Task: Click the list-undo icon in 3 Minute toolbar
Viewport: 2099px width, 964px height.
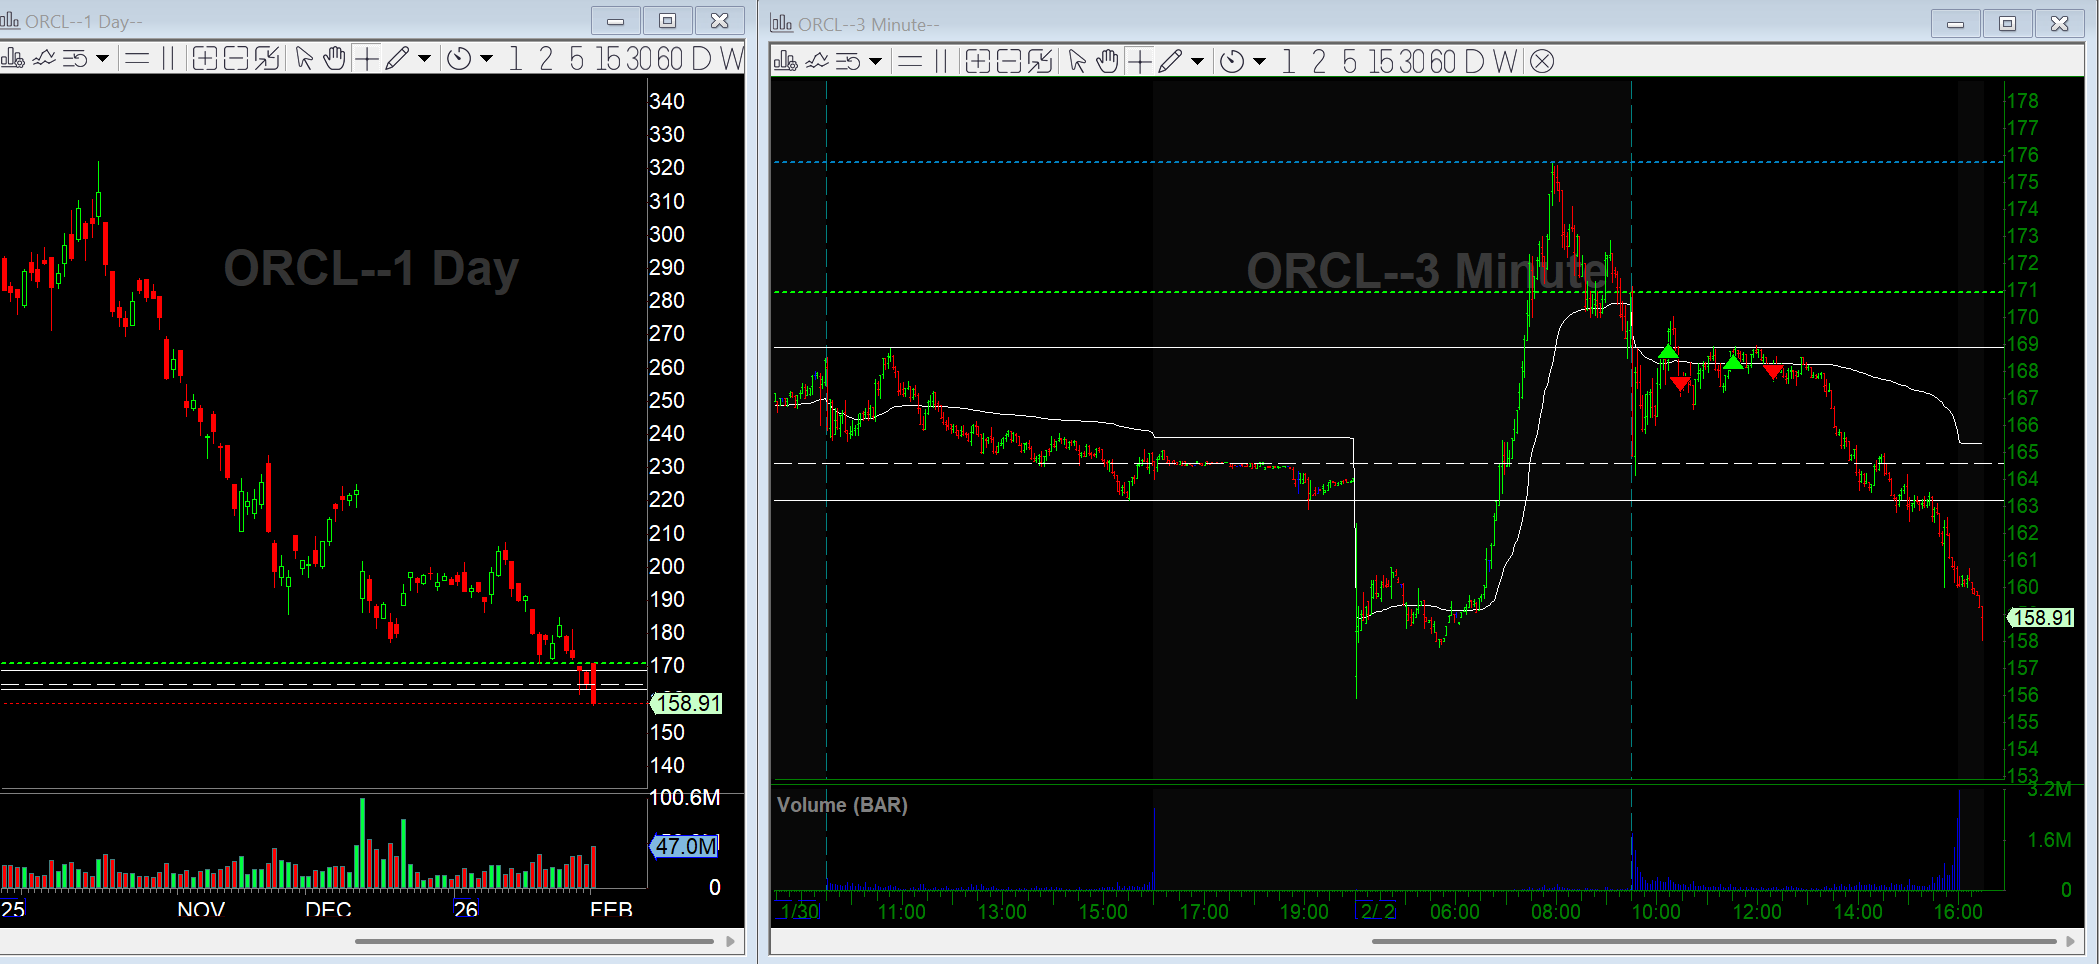Action: click(848, 61)
